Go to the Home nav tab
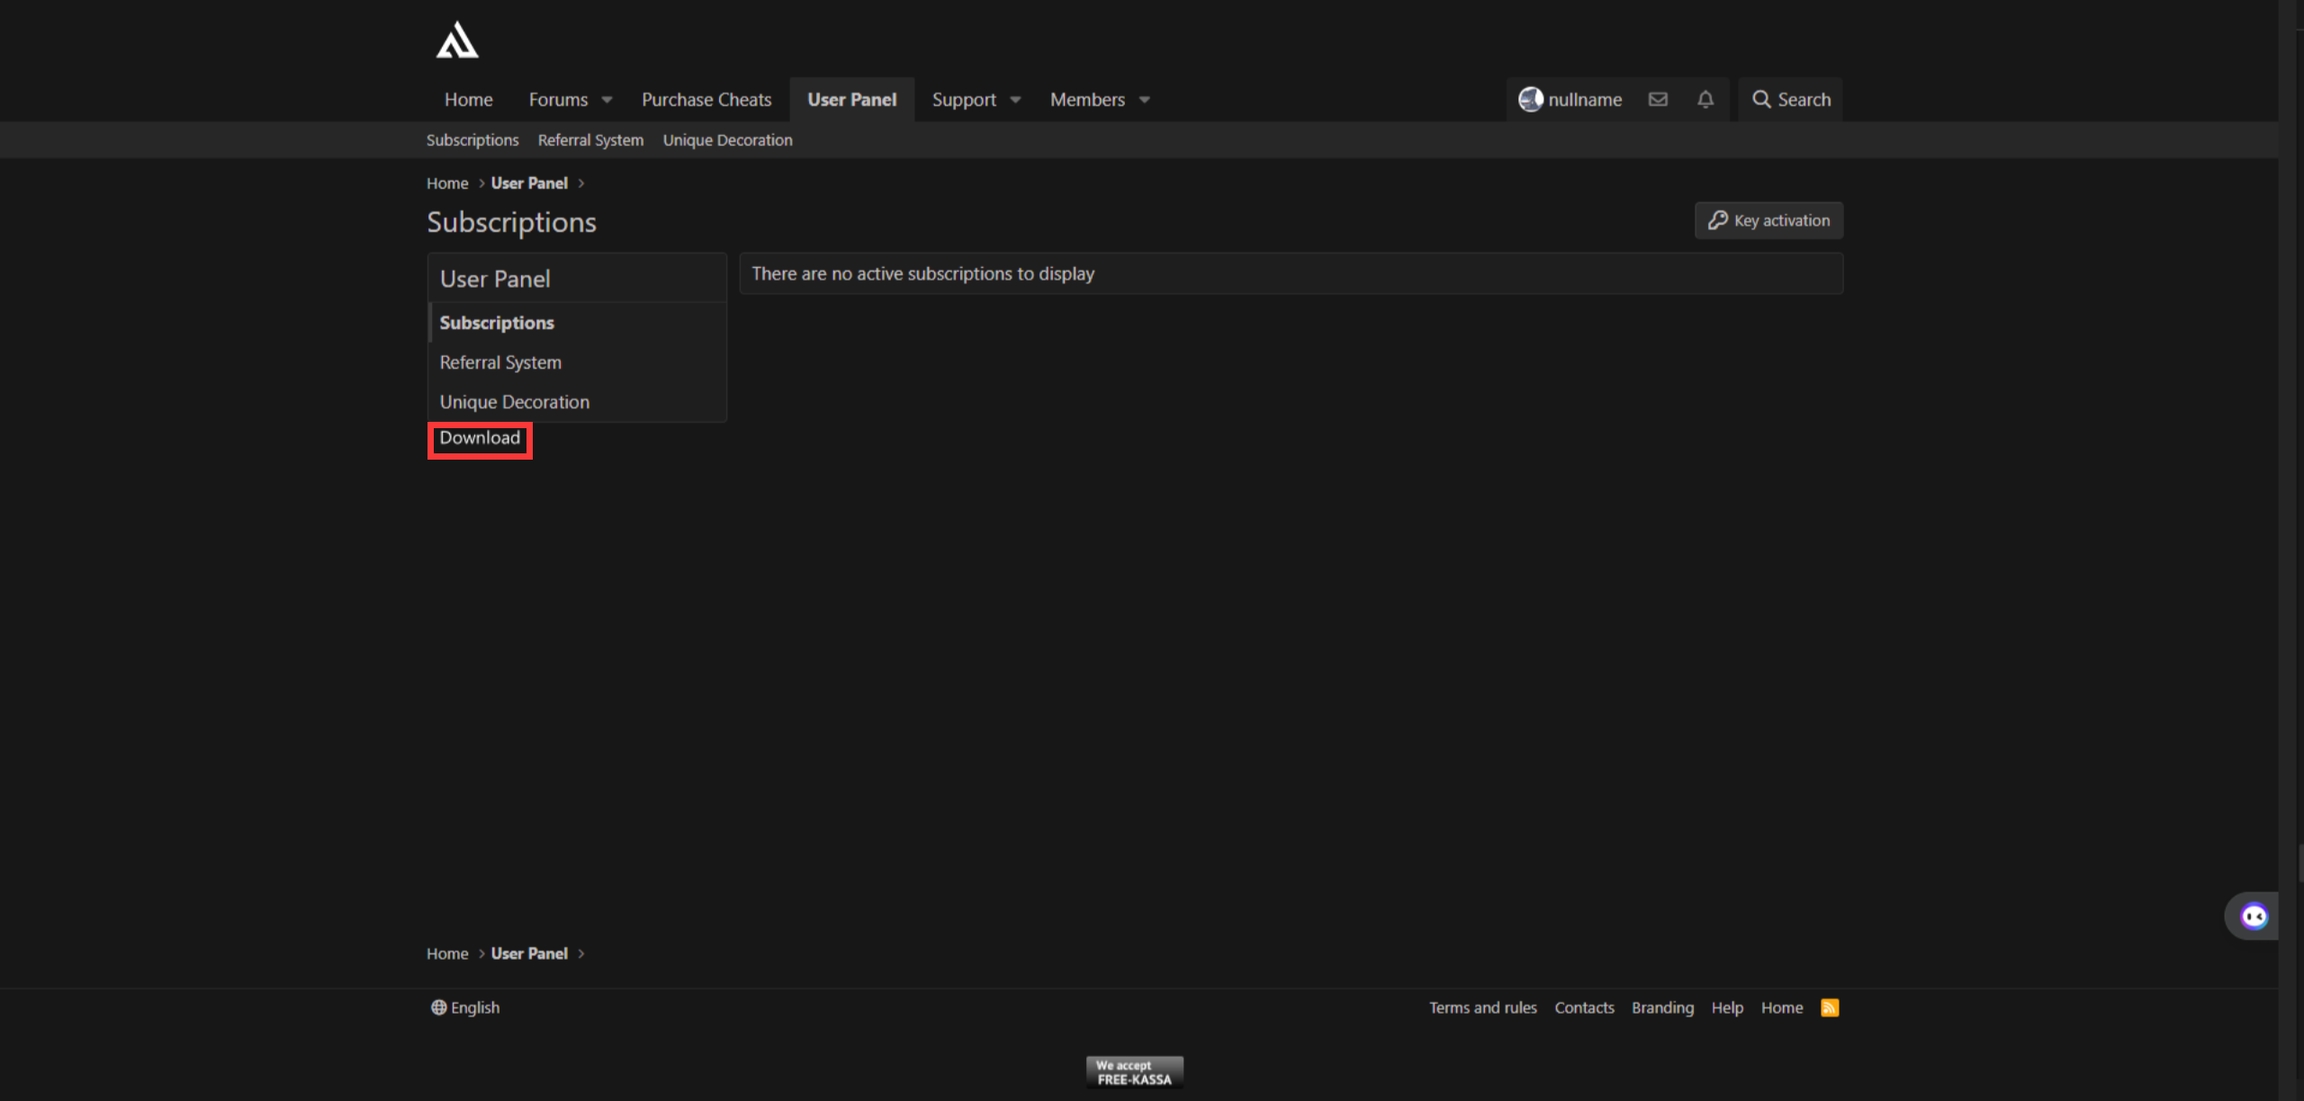The image size is (2304, 1101). click(468, 99)
